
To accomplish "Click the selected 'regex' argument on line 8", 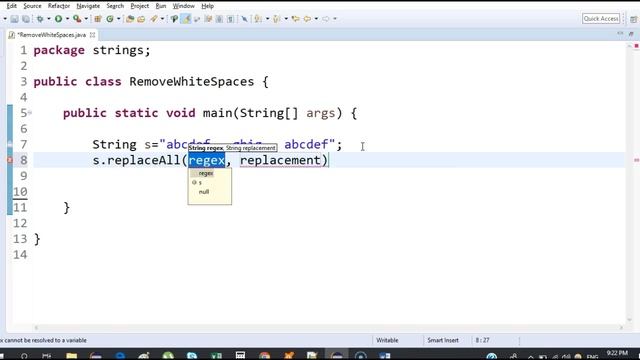I will point(207,160).
